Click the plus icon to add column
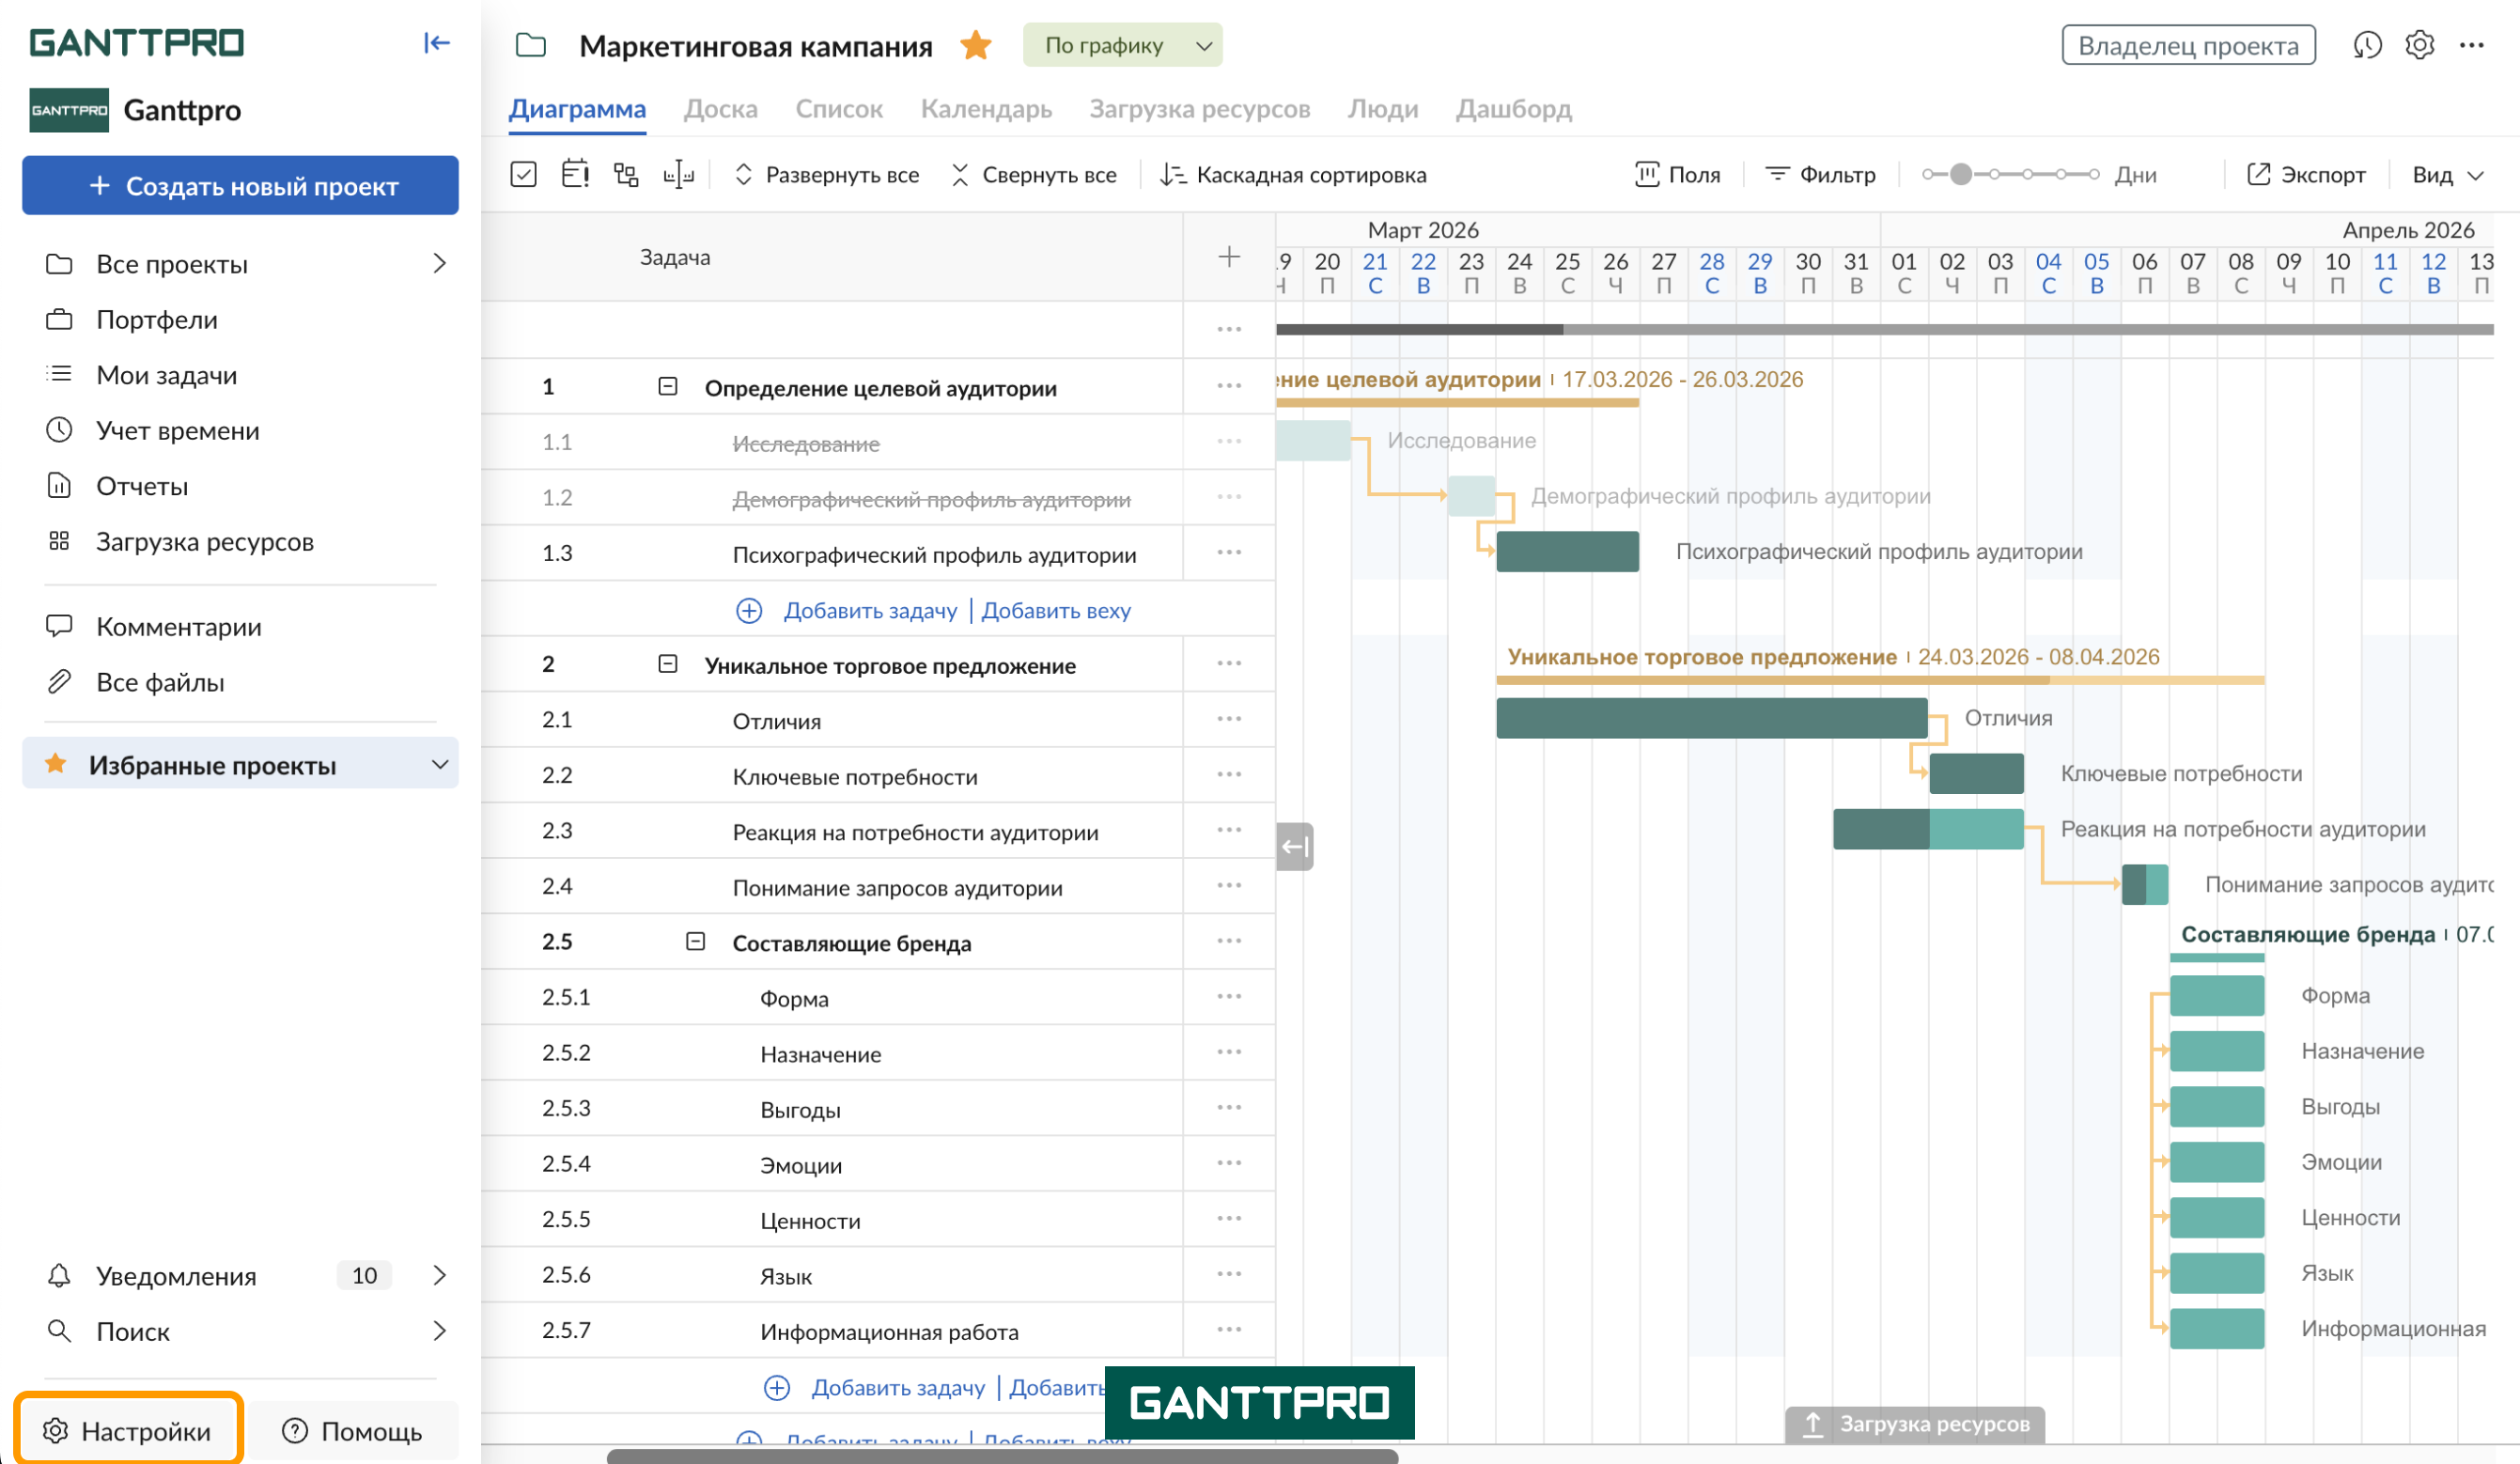Screen dimensions: 2520x1464 tap(1229, 257)
